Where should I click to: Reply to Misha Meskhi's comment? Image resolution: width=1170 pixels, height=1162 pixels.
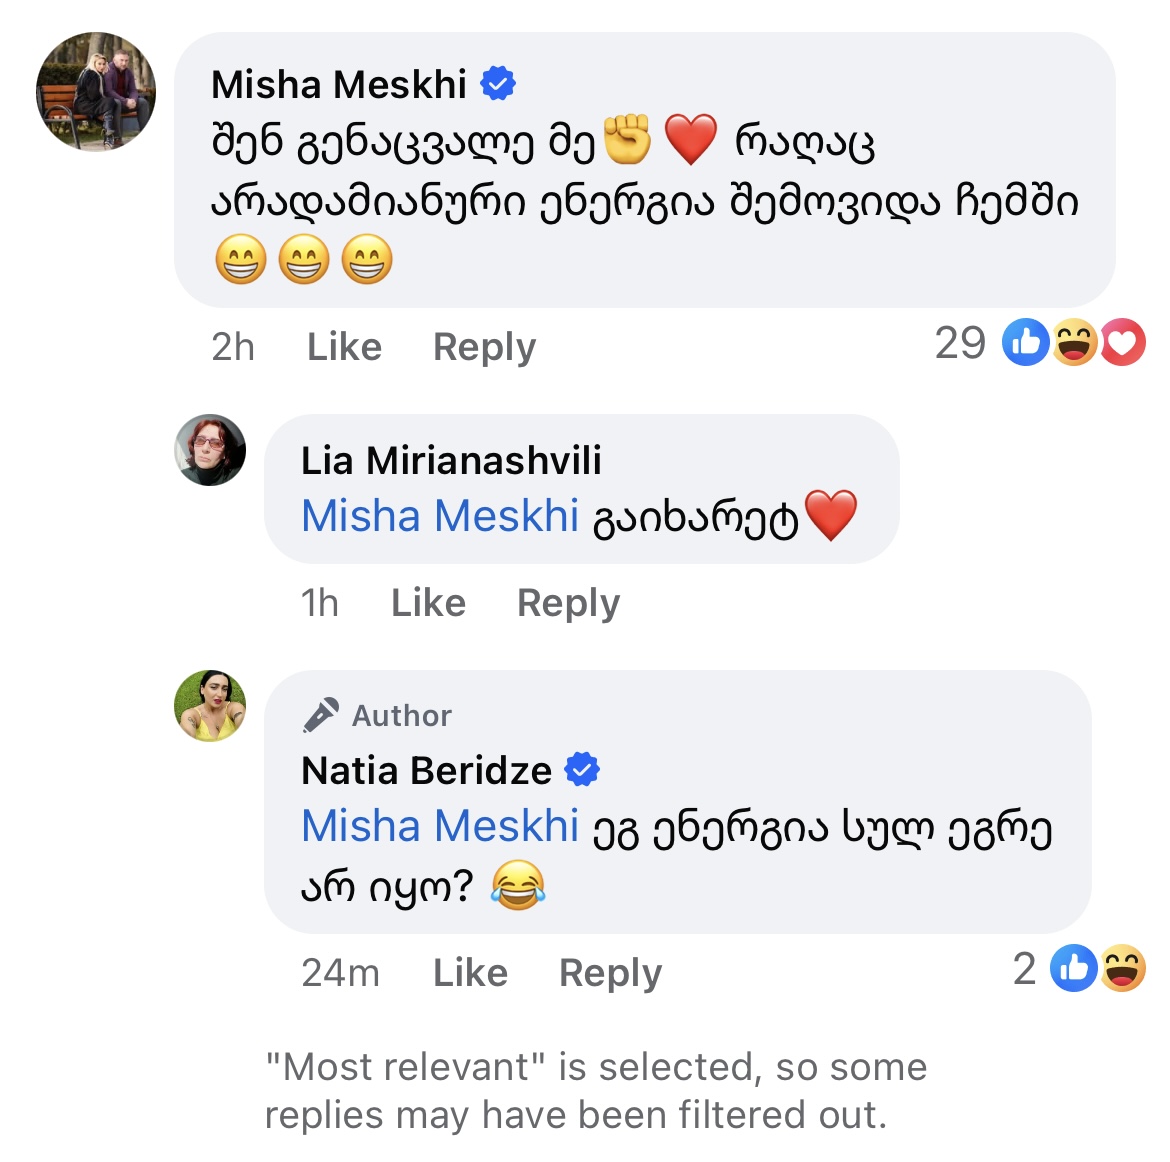click(x=484, y=347)
